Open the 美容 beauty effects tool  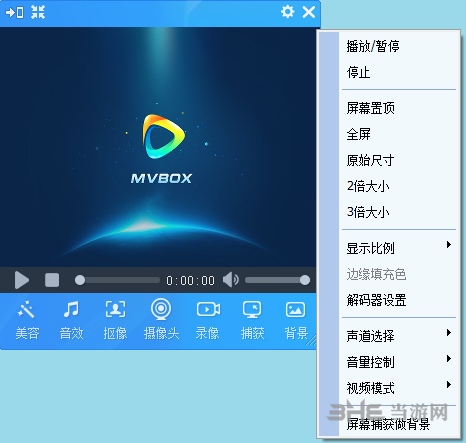tap(27, 320)
